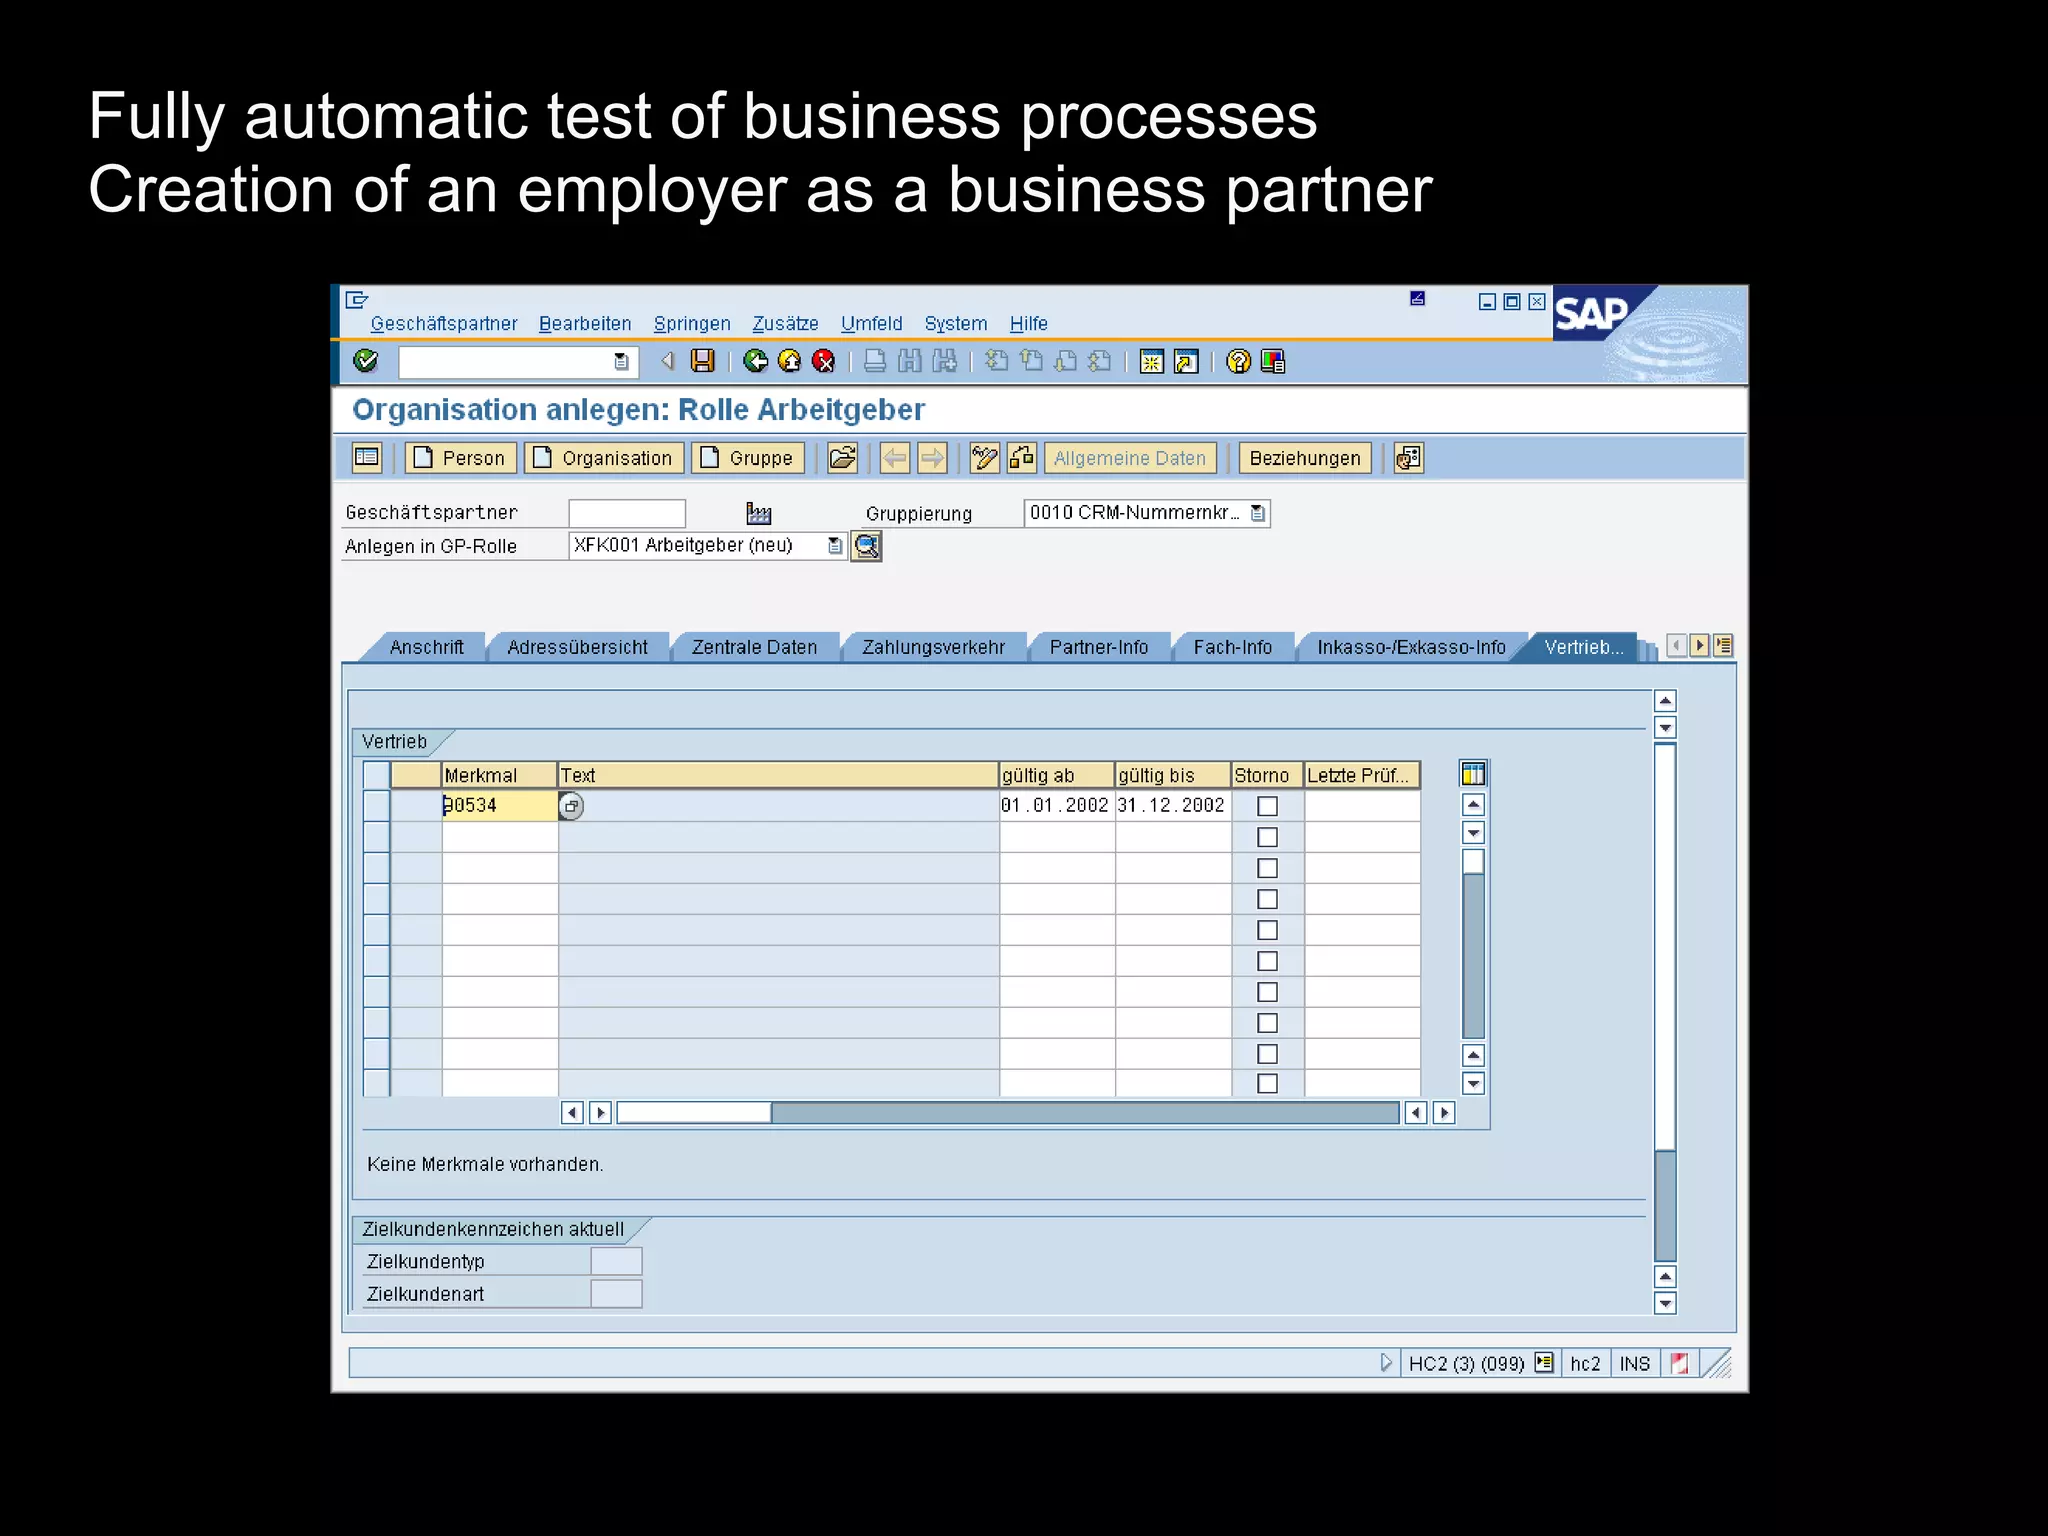Click the icon left of Allgemeine Daten

click(x=1022, y=458)
